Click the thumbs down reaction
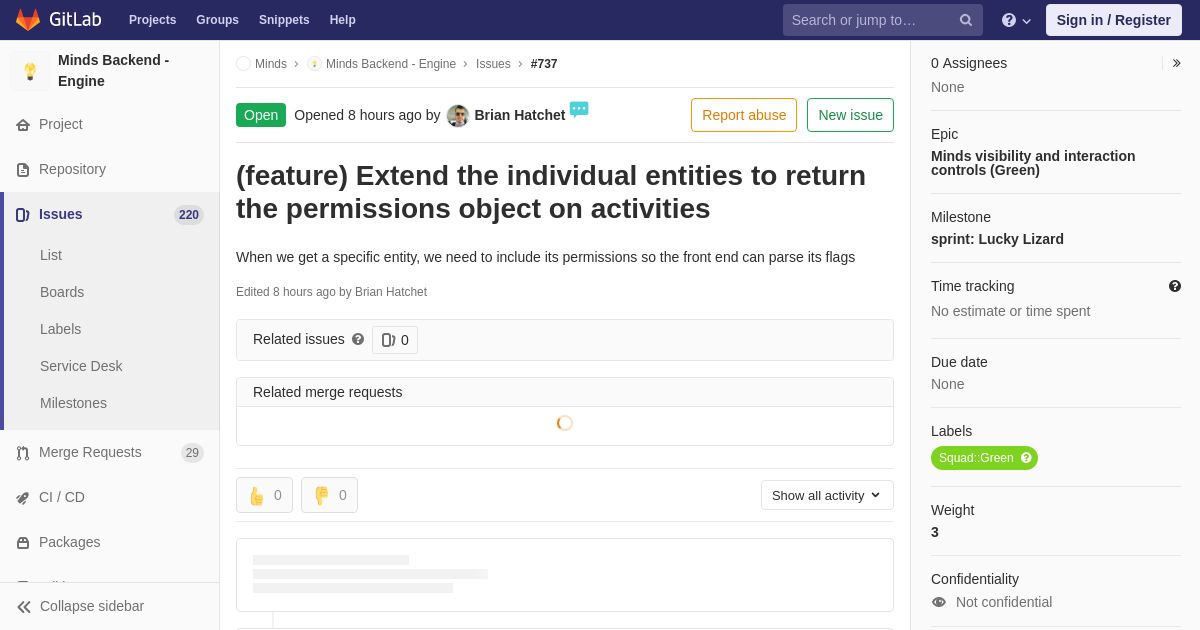This screenshot has width=1200, height=630. tap(329, 495)
